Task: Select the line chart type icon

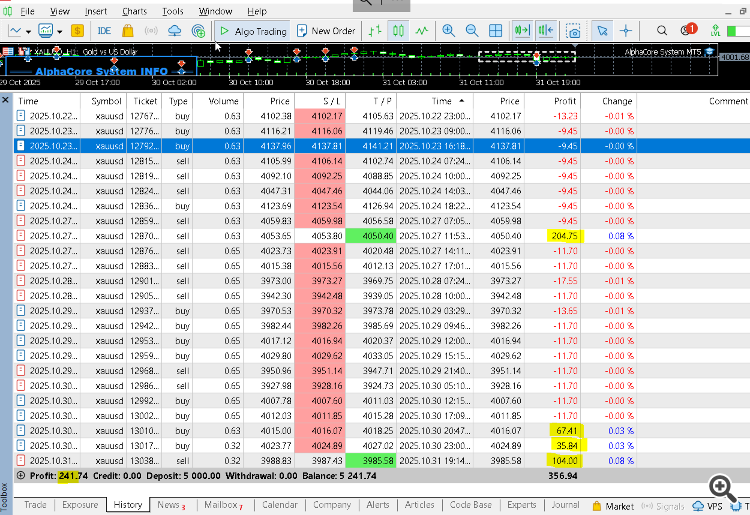Action: coord(421,31)
